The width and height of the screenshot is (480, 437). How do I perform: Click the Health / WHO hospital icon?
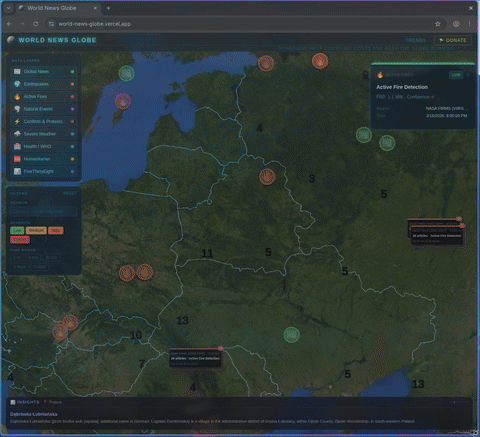(17, 146)
